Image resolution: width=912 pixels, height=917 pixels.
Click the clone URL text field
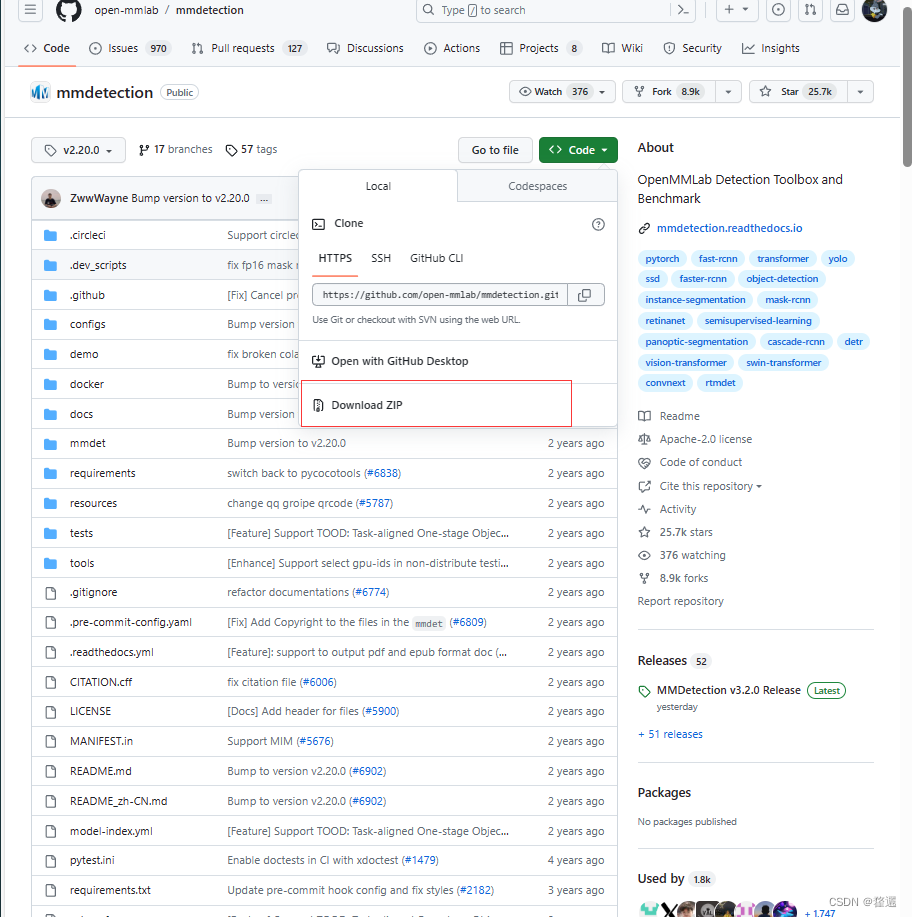pyautogui.click(x=440, y=295)
